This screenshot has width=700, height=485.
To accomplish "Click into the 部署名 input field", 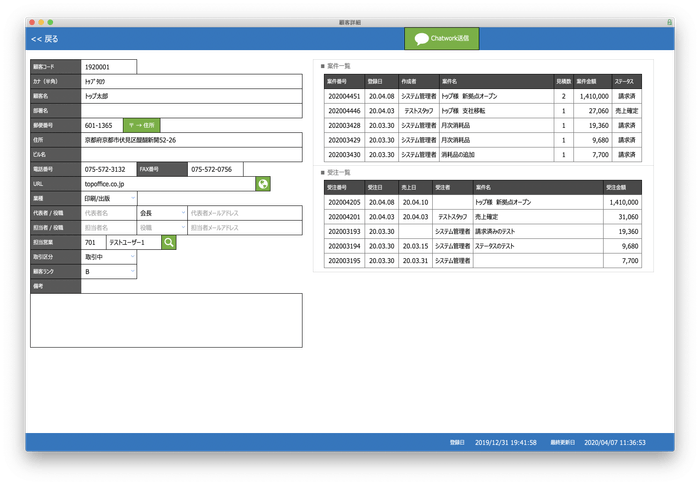I will tap(190, 110).
